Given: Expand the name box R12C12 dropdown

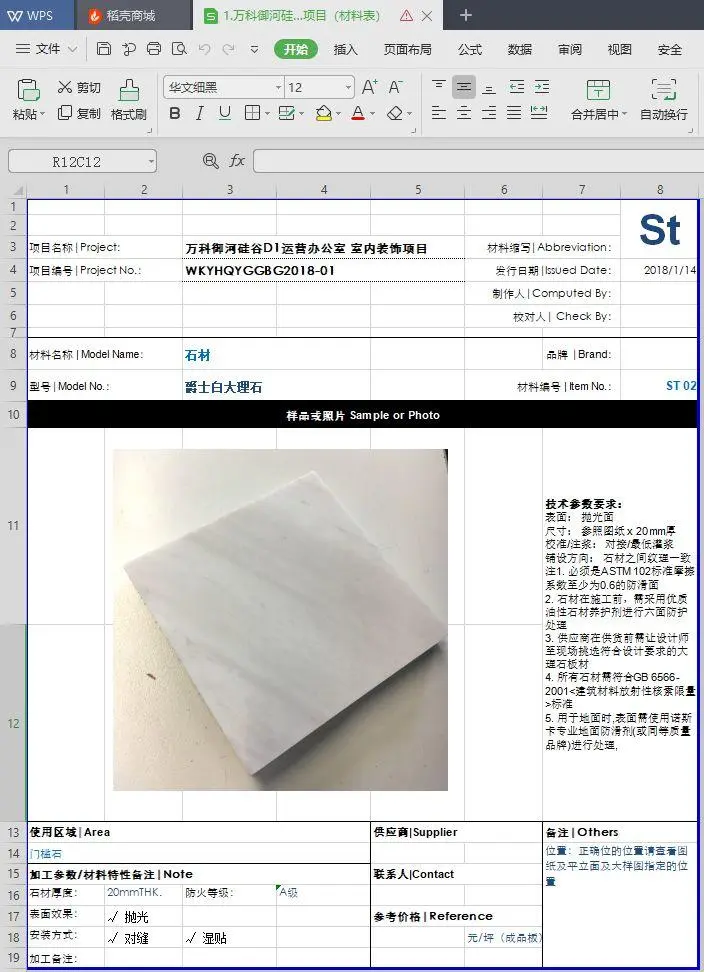Looking at the screenshot, I should click(150, 162).
